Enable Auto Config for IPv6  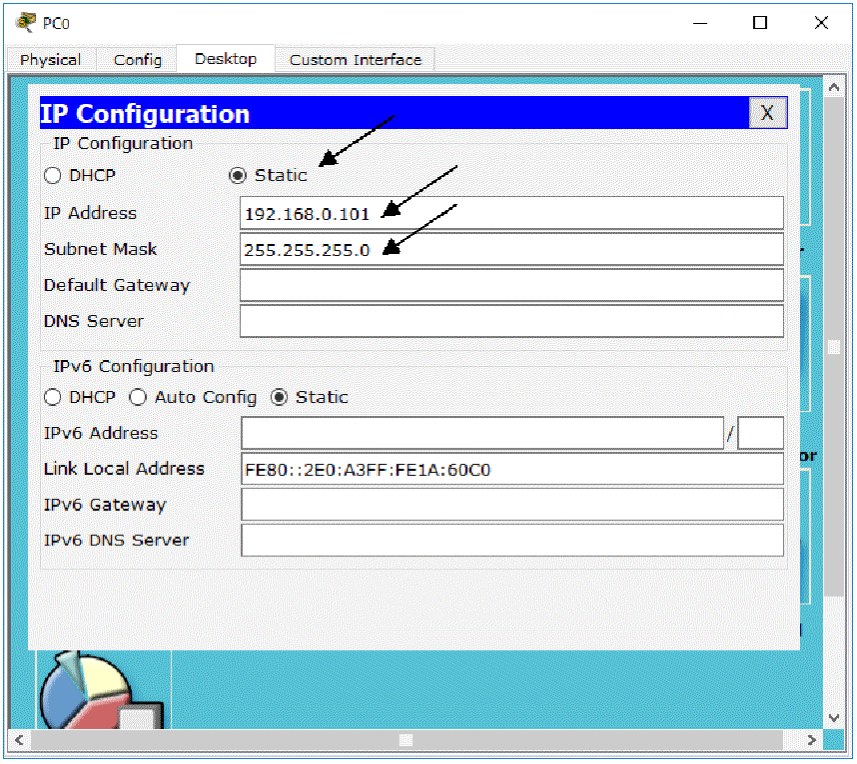(138, 398)
